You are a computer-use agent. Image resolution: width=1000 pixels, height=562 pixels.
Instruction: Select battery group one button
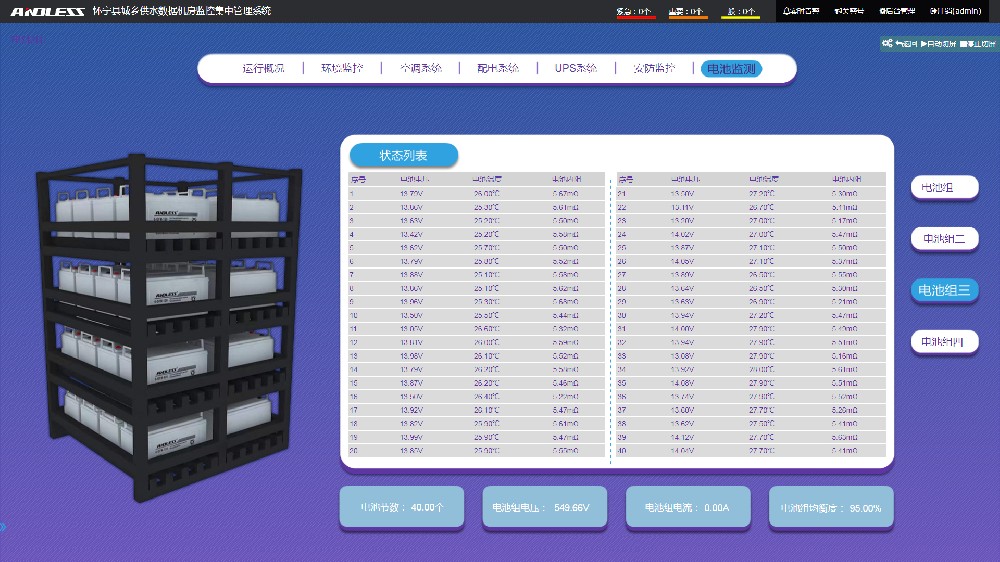point(944,187)
